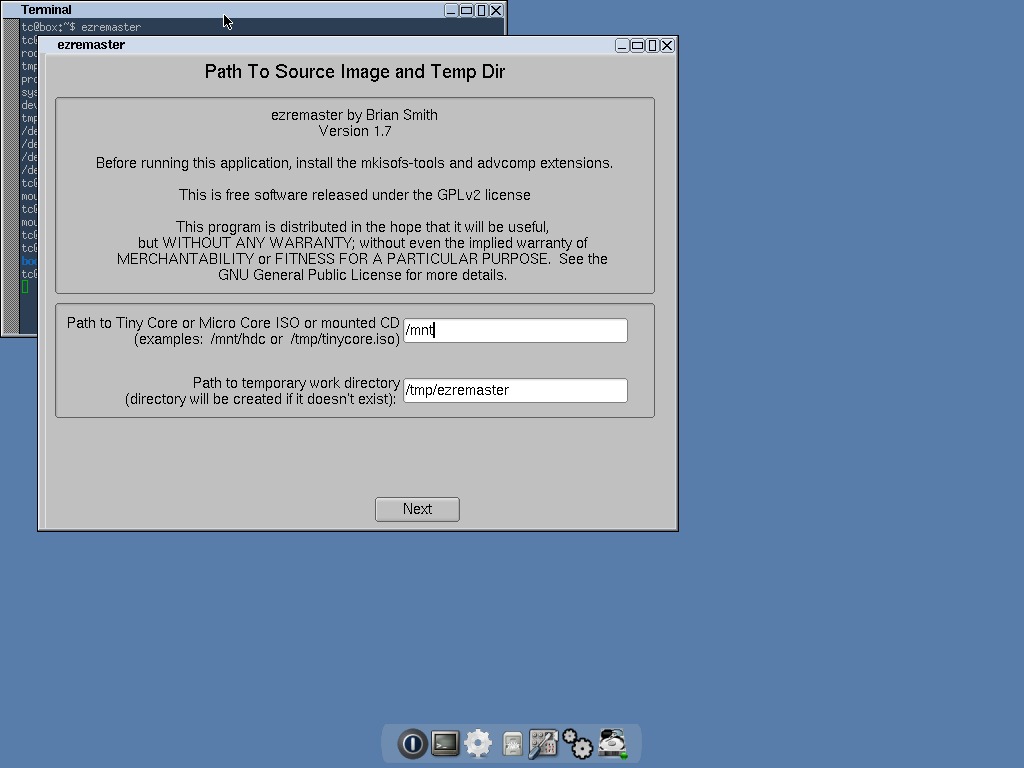Open the settings gears icon in the dock

[577, 743]
